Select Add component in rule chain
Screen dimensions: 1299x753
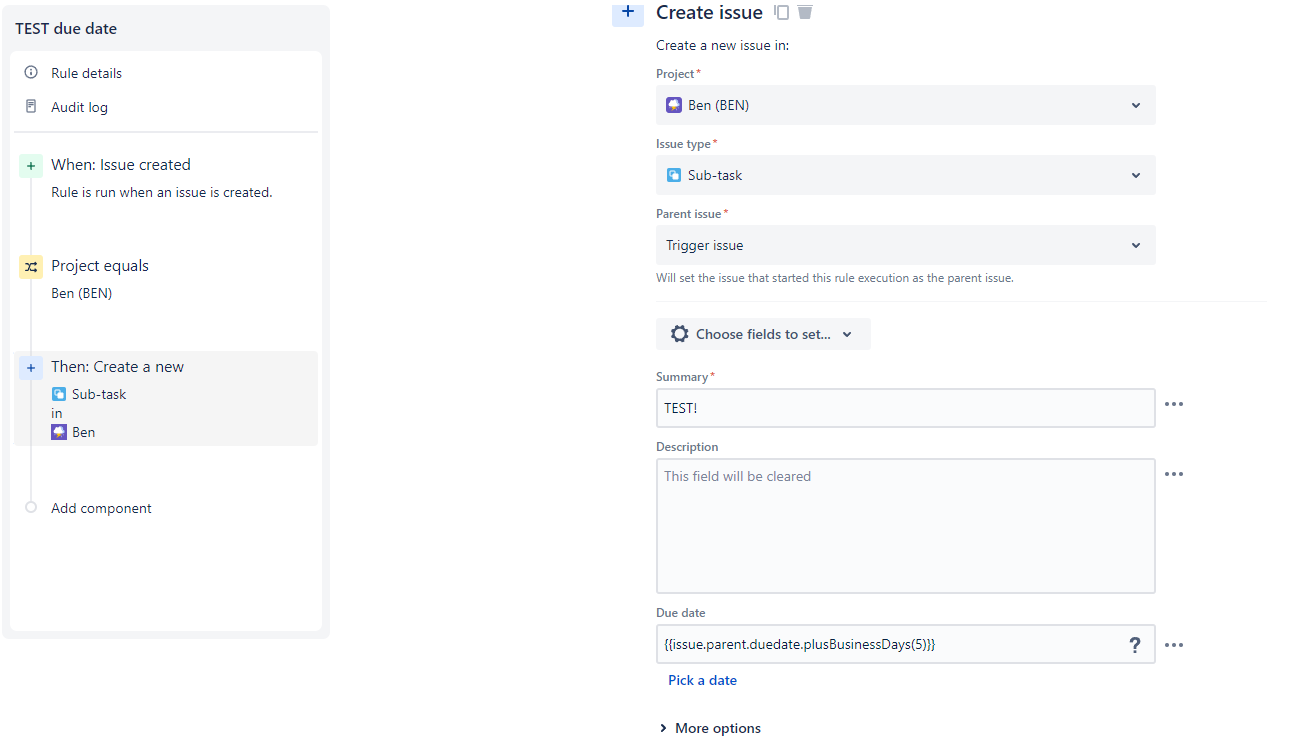click(101, 508)
